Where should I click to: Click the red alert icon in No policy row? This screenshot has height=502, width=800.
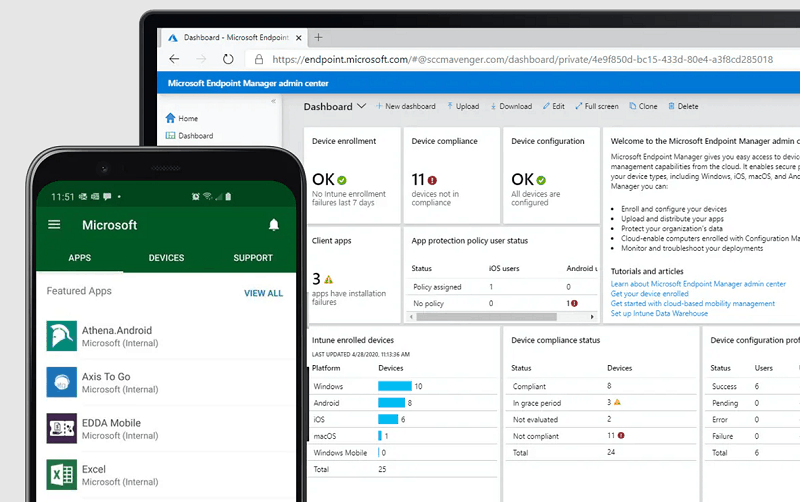574,303
